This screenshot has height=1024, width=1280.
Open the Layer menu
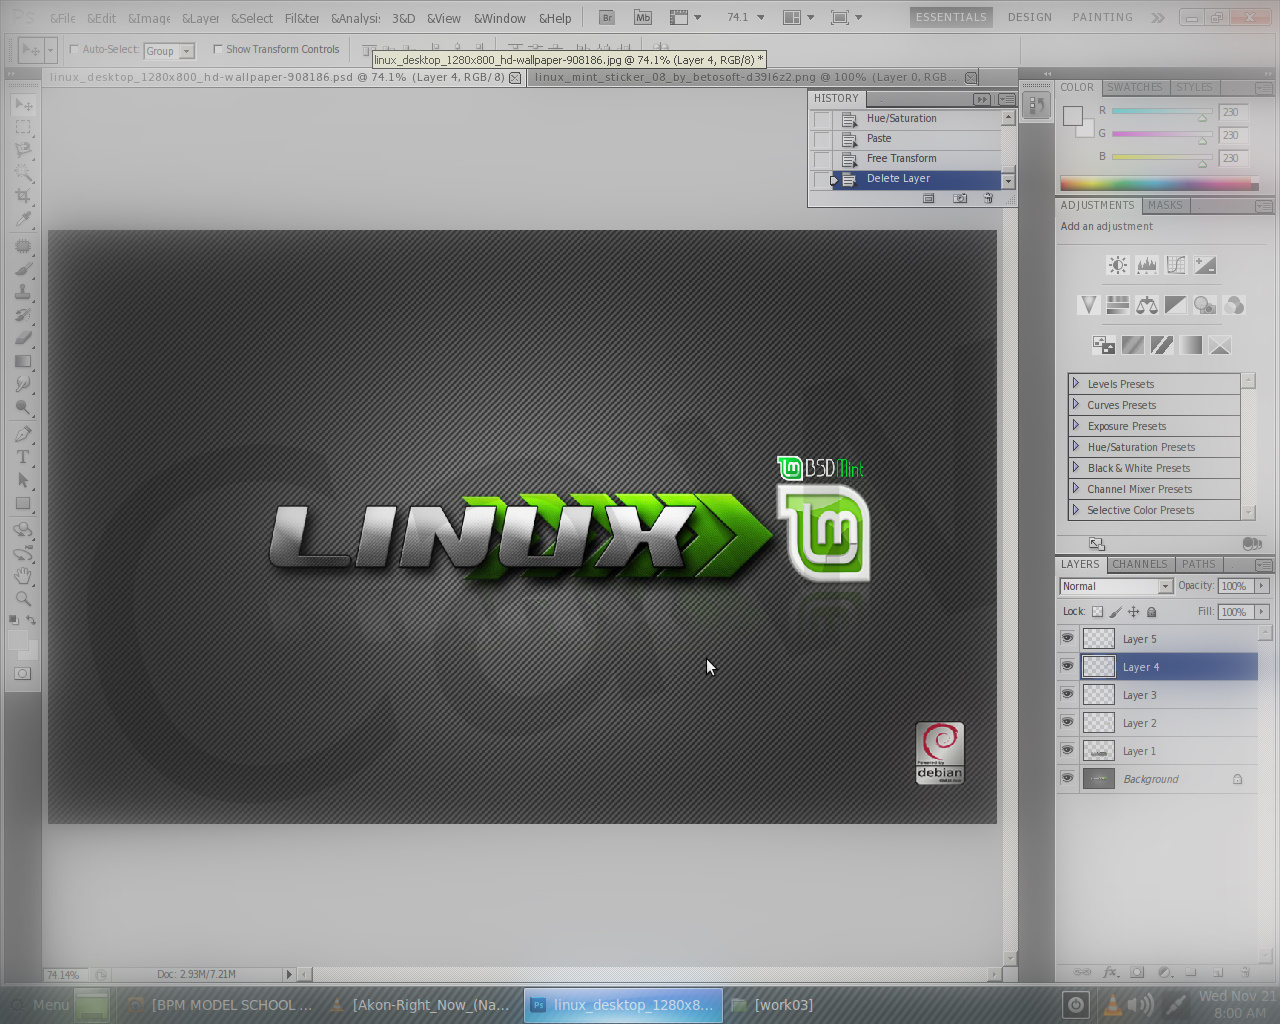pos(200,18)
